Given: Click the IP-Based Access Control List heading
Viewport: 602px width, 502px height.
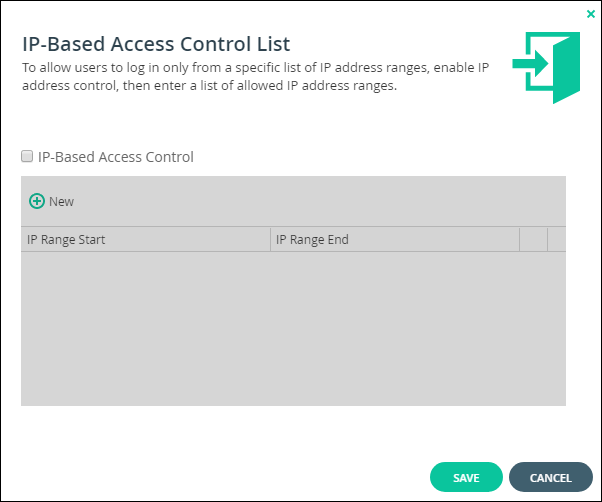Looking at the screenshot, I should [156, 44].
